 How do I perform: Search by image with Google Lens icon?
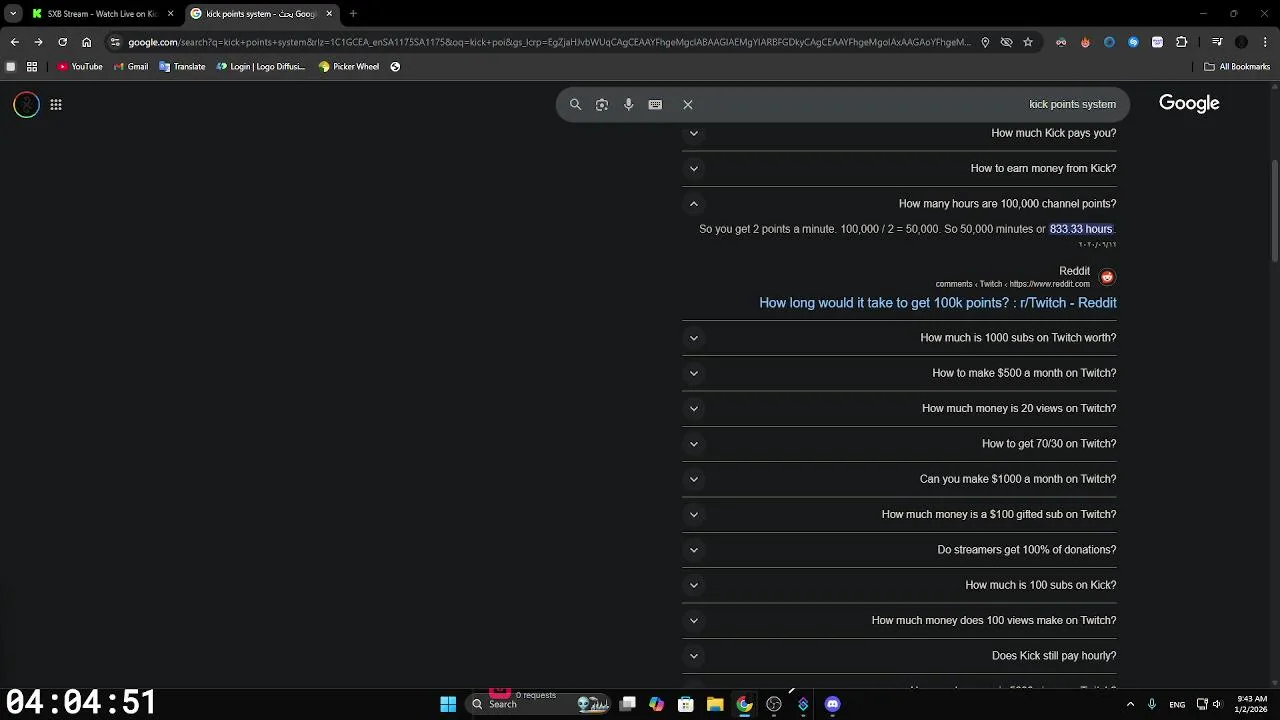click(x=602, y=104)
